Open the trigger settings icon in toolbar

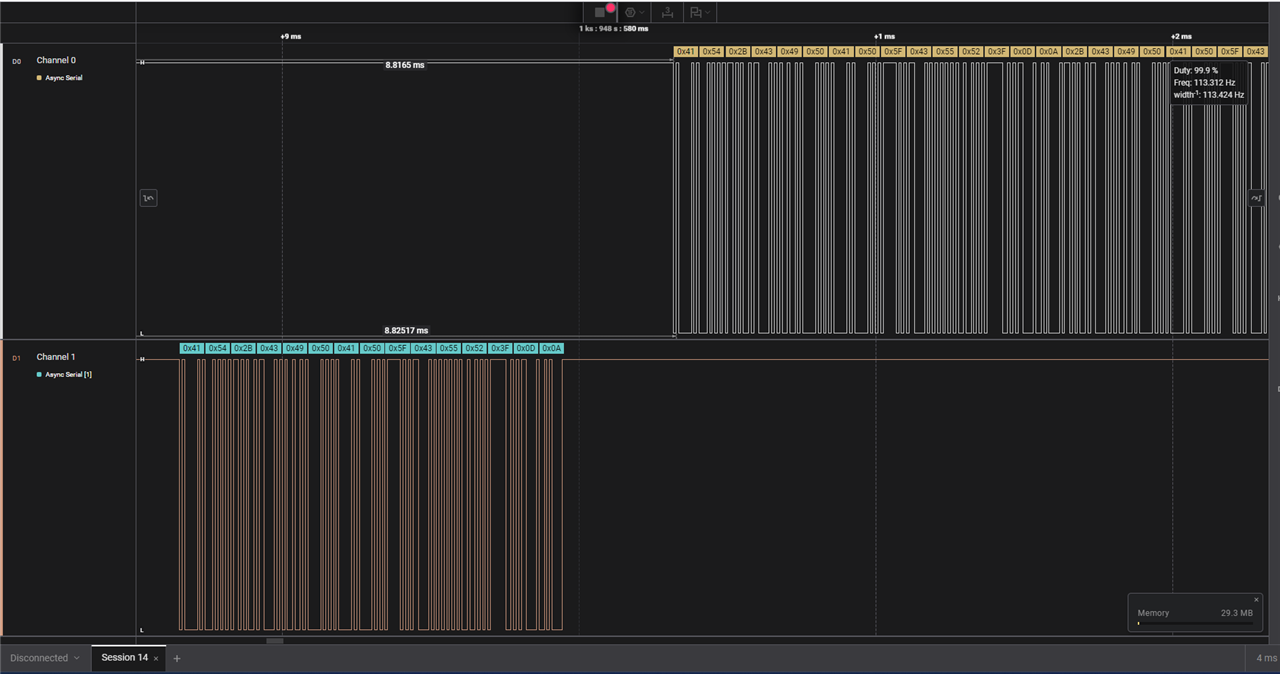point(630,12)
